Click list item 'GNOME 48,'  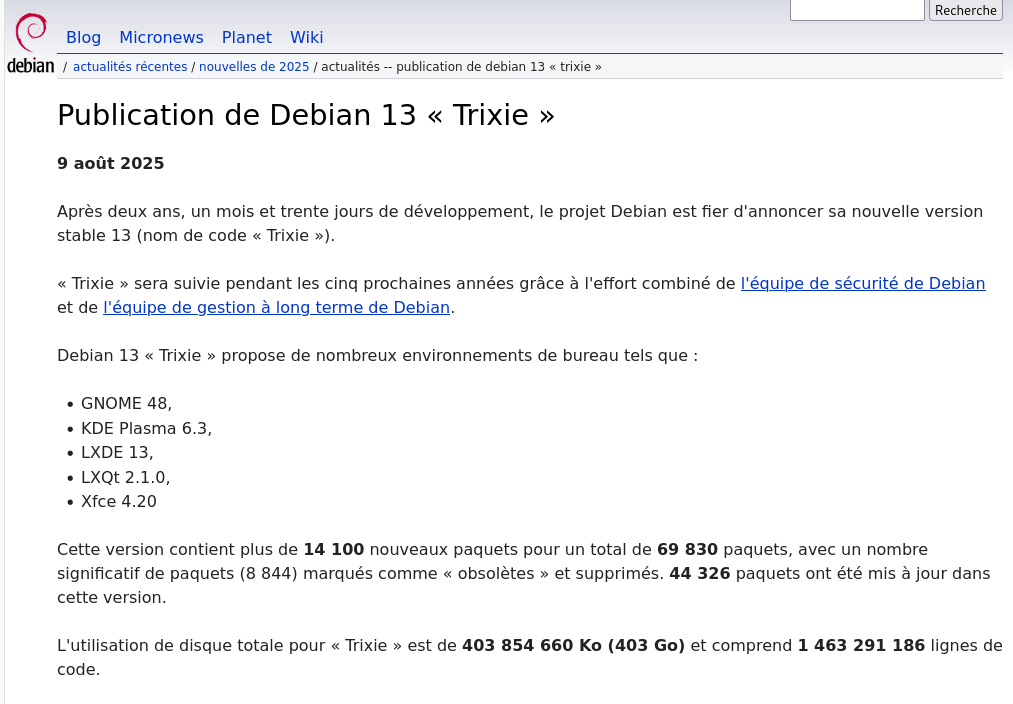[127, 404]
